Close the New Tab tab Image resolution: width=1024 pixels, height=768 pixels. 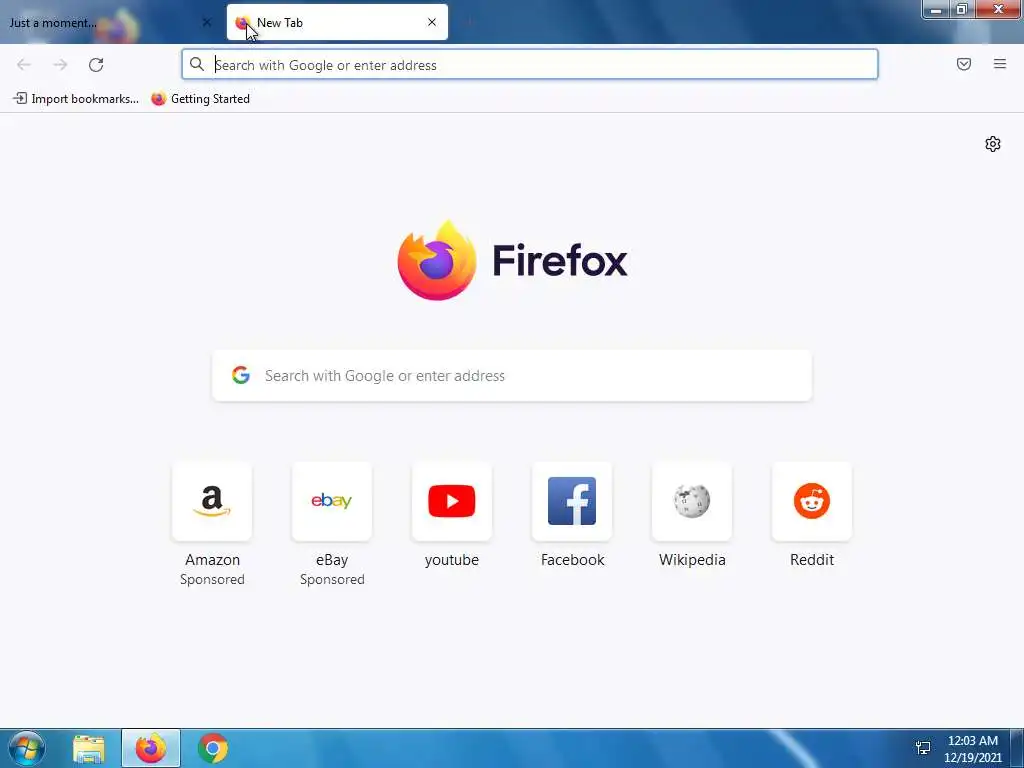[432, 22]
